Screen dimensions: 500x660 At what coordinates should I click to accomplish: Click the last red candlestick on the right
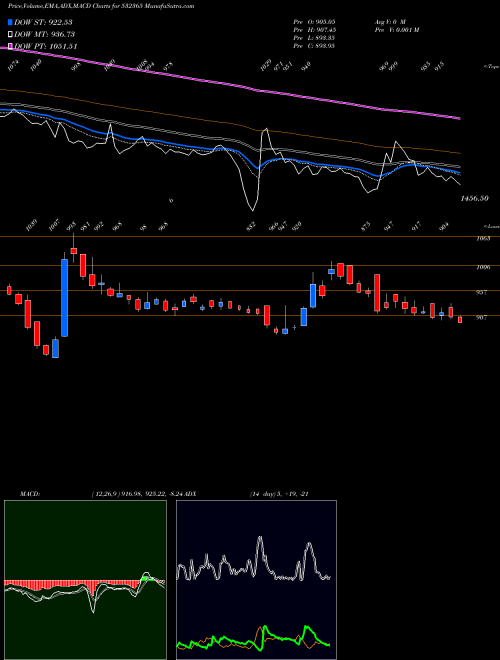tap(460, 320)
